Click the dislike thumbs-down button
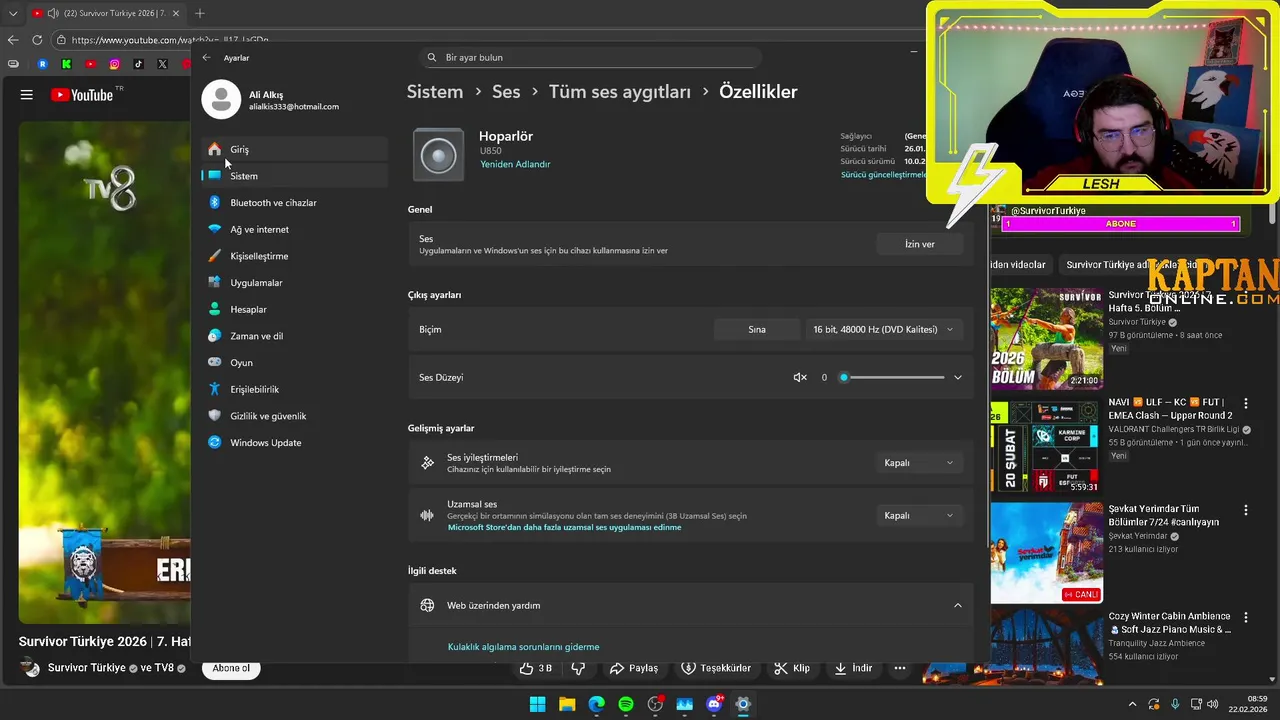 click(578, 668)
